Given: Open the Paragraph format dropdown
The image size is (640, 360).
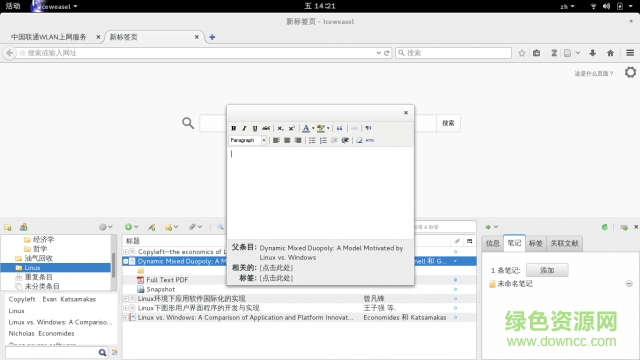Looking at the screenshot, I should click(x=248, y=140).
